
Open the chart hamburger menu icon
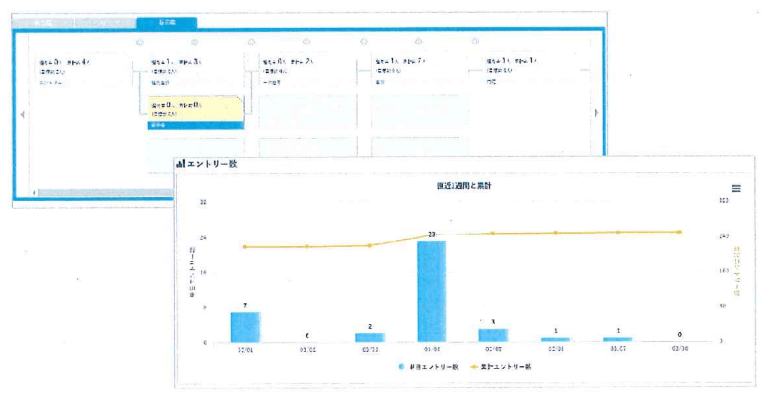coord(736,188)
